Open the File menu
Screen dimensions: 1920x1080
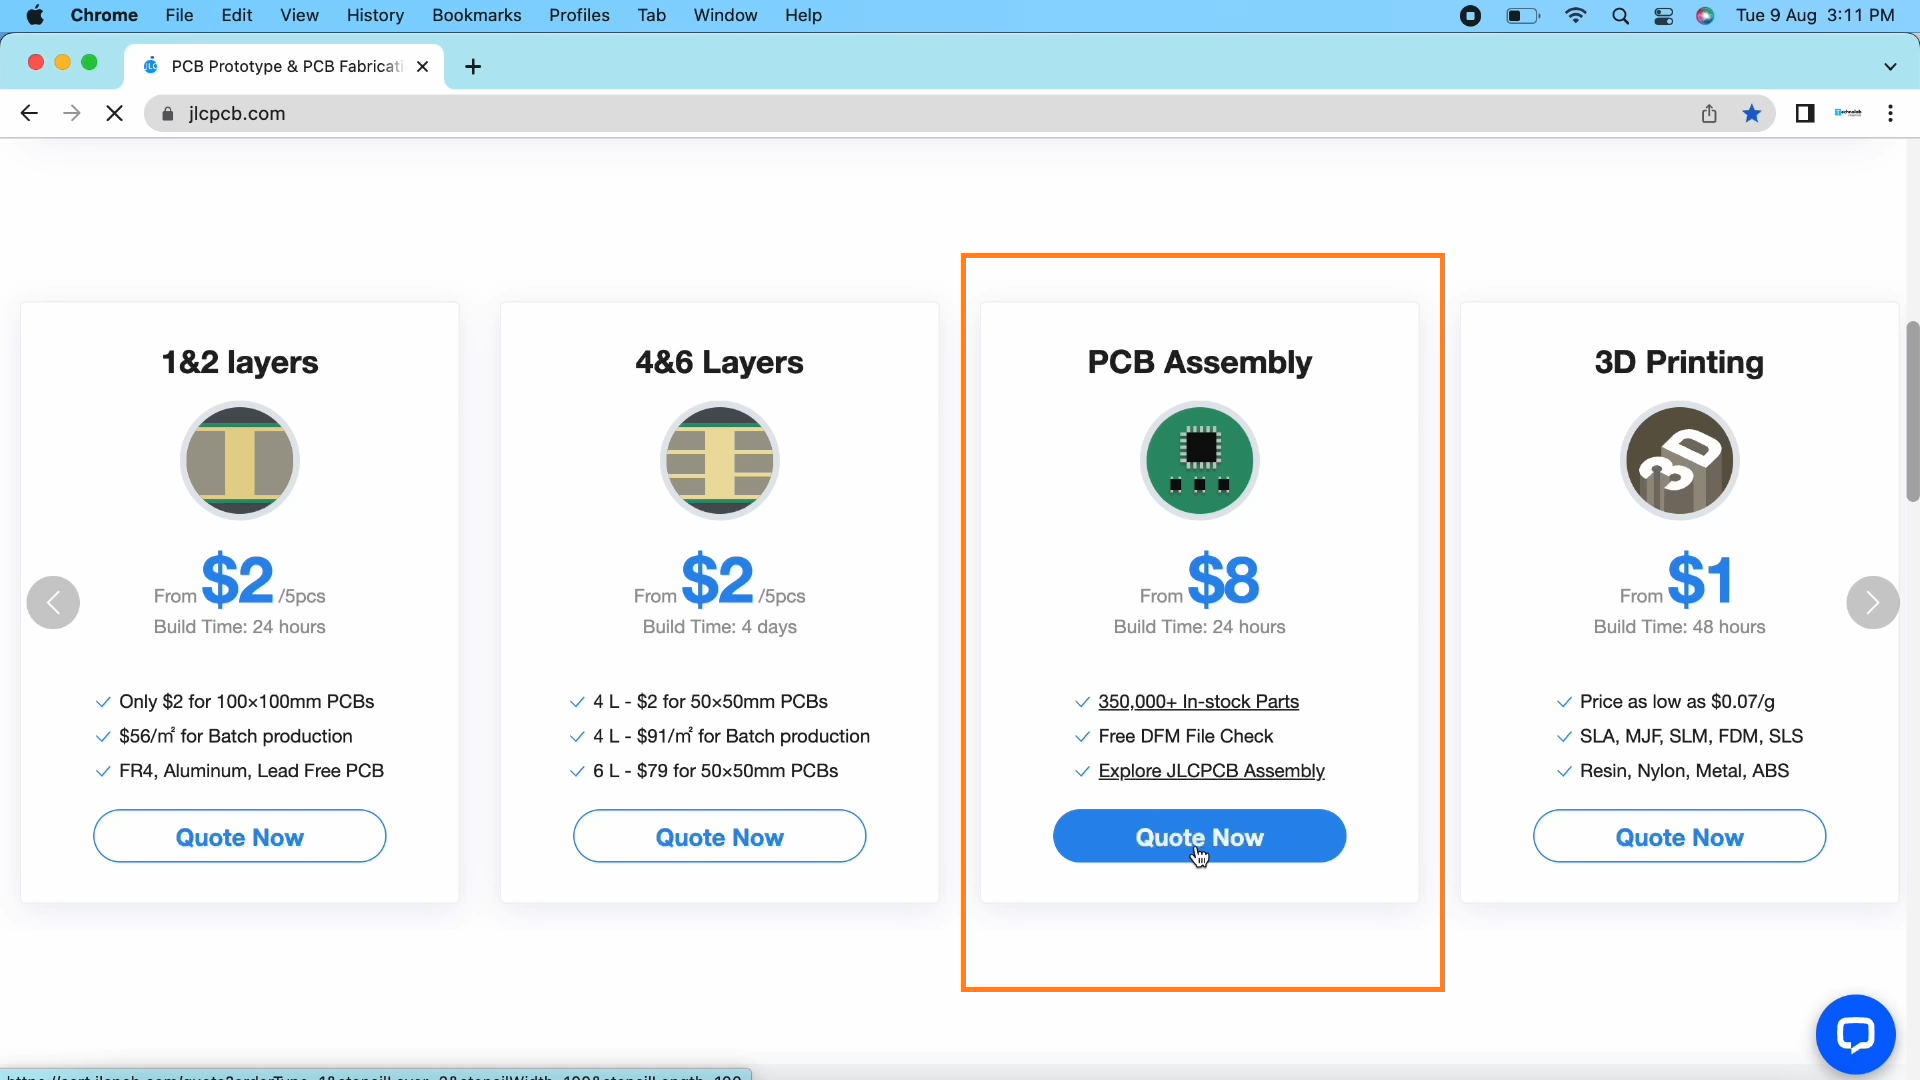[180, 15]
